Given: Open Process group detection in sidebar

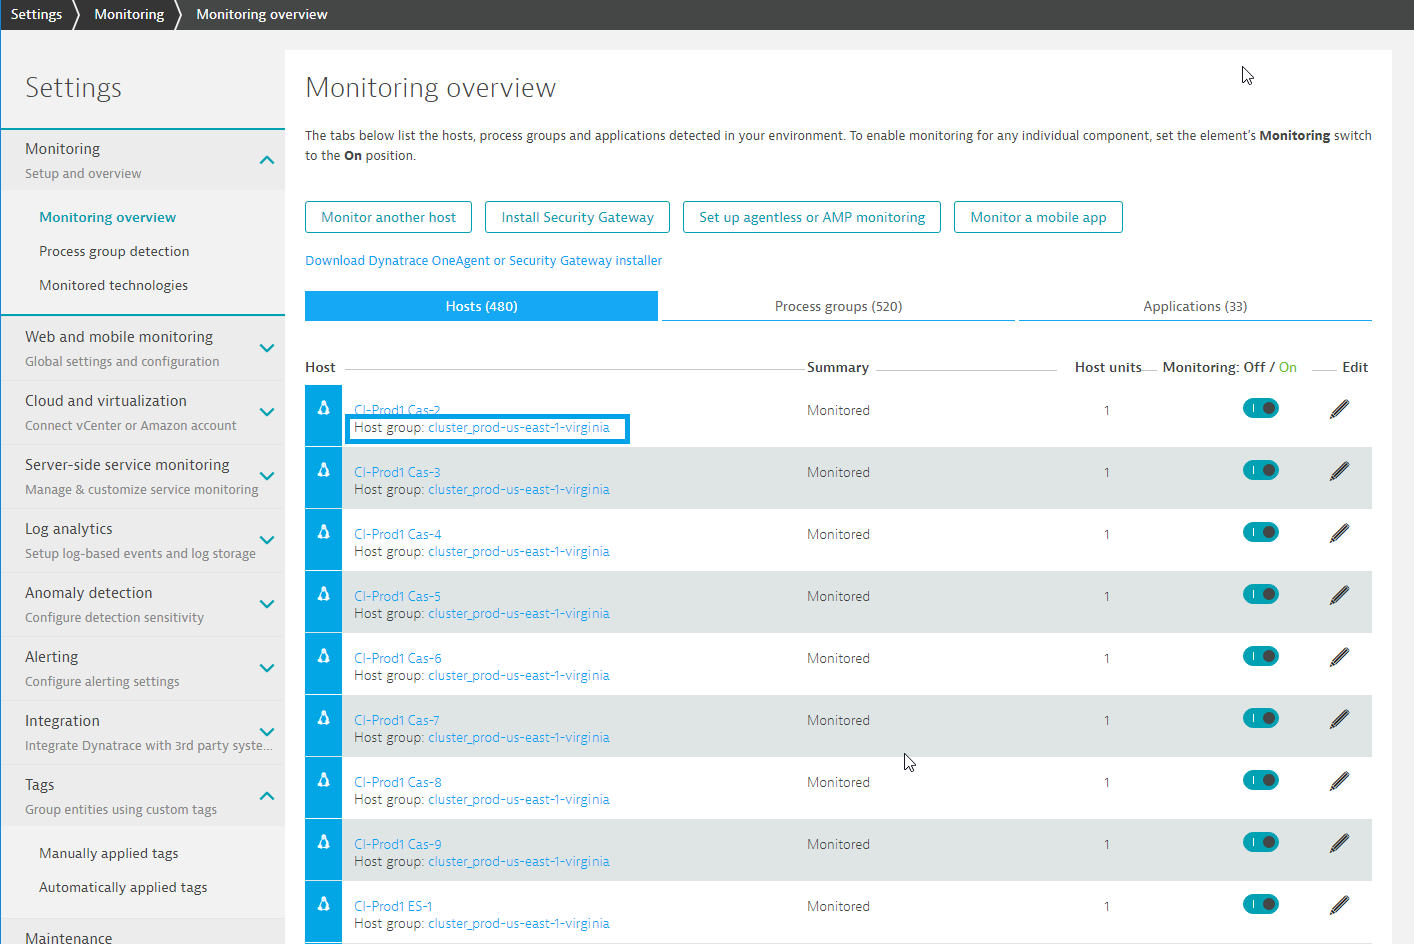Looking at the screenshot, I should 114,251.
